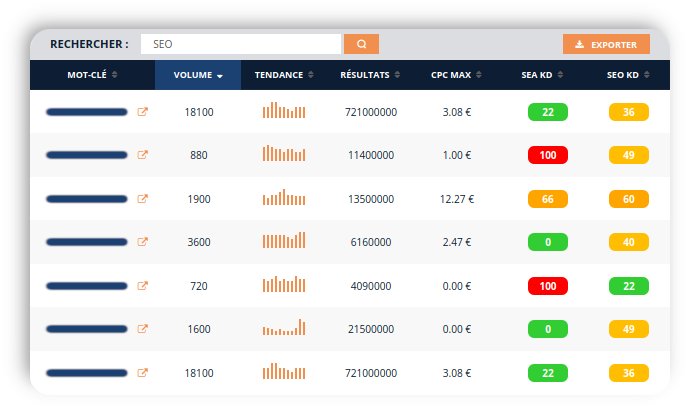Viewport: 700px width, 420px height.
Task: Open external link for the 3600 volume row
Action: [x=142, y=242]
